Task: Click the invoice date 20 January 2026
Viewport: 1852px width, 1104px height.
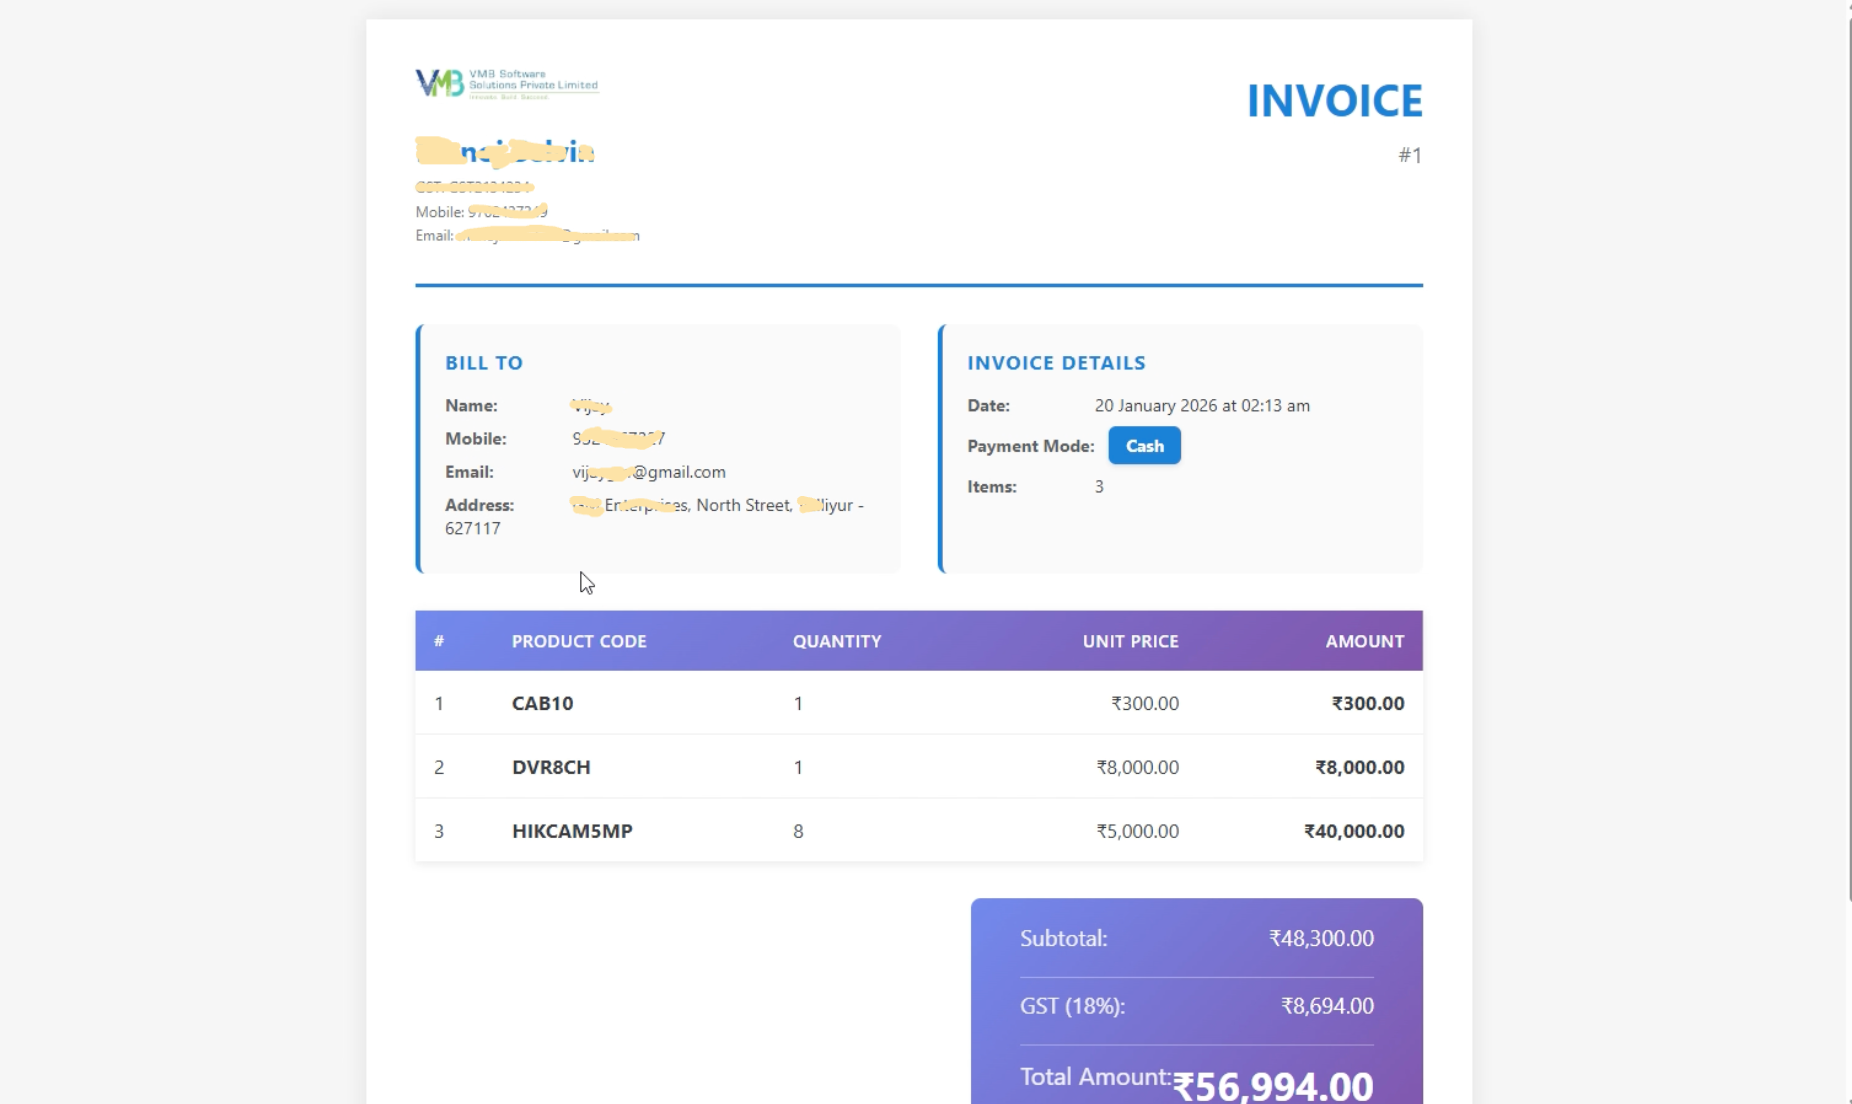Action: point(1202,405)
